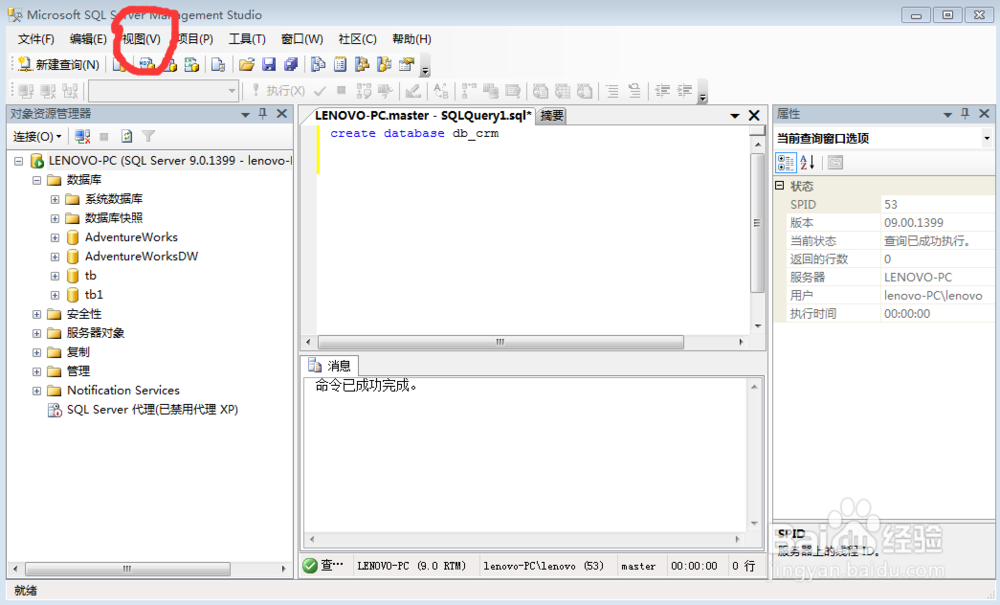Open the 连接(O) dropdown
Viewport: 1000px width, 605px height.
[38, 136]
